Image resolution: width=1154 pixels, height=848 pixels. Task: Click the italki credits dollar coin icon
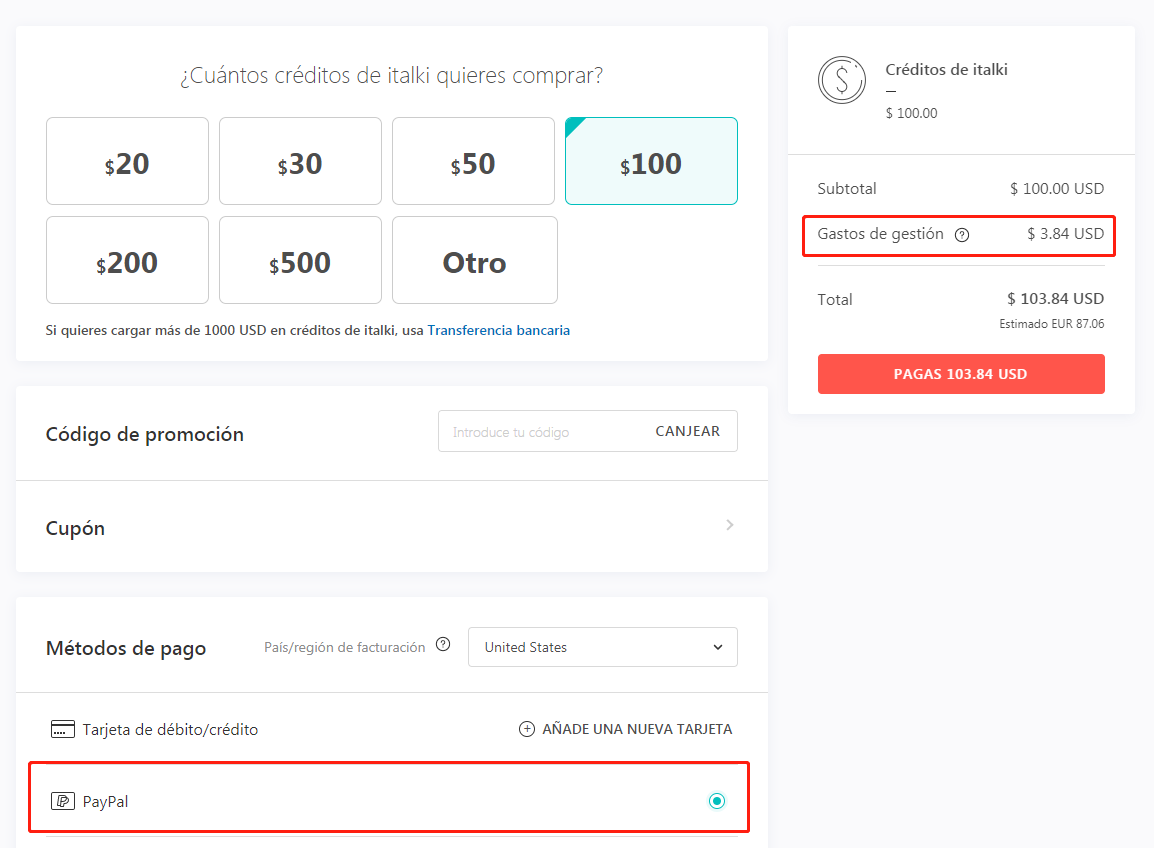[x=842, y=80]
